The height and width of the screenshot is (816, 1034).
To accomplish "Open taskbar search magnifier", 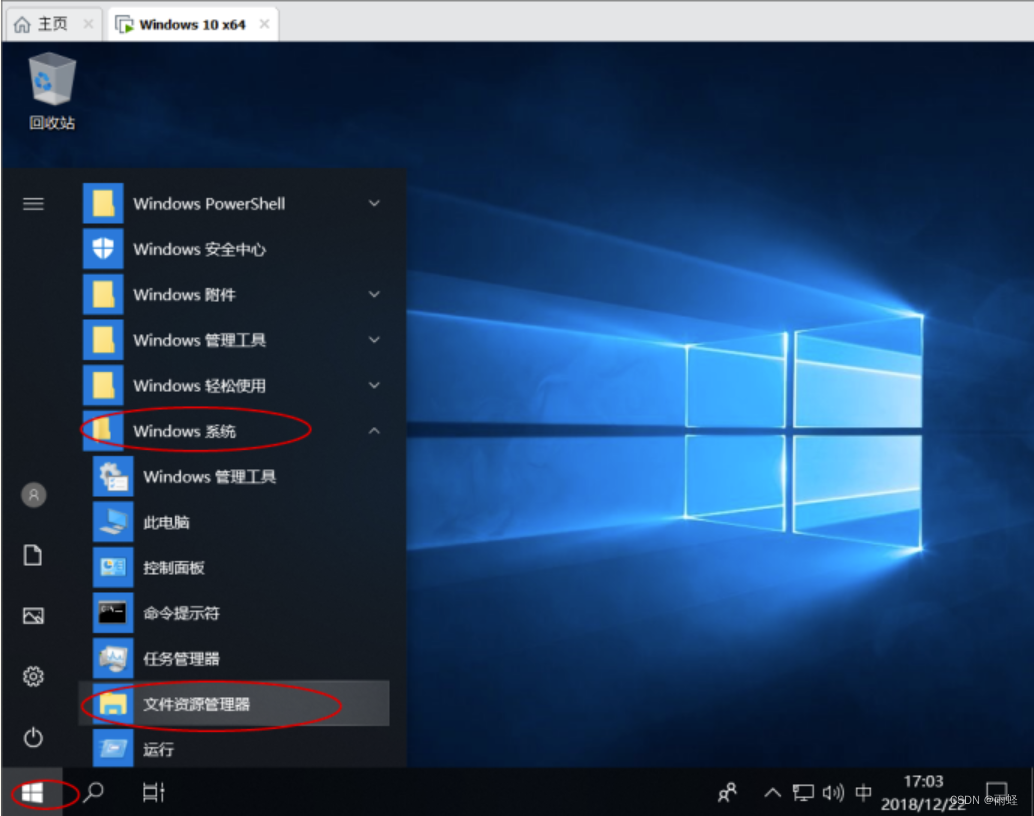I will [94, 792].
